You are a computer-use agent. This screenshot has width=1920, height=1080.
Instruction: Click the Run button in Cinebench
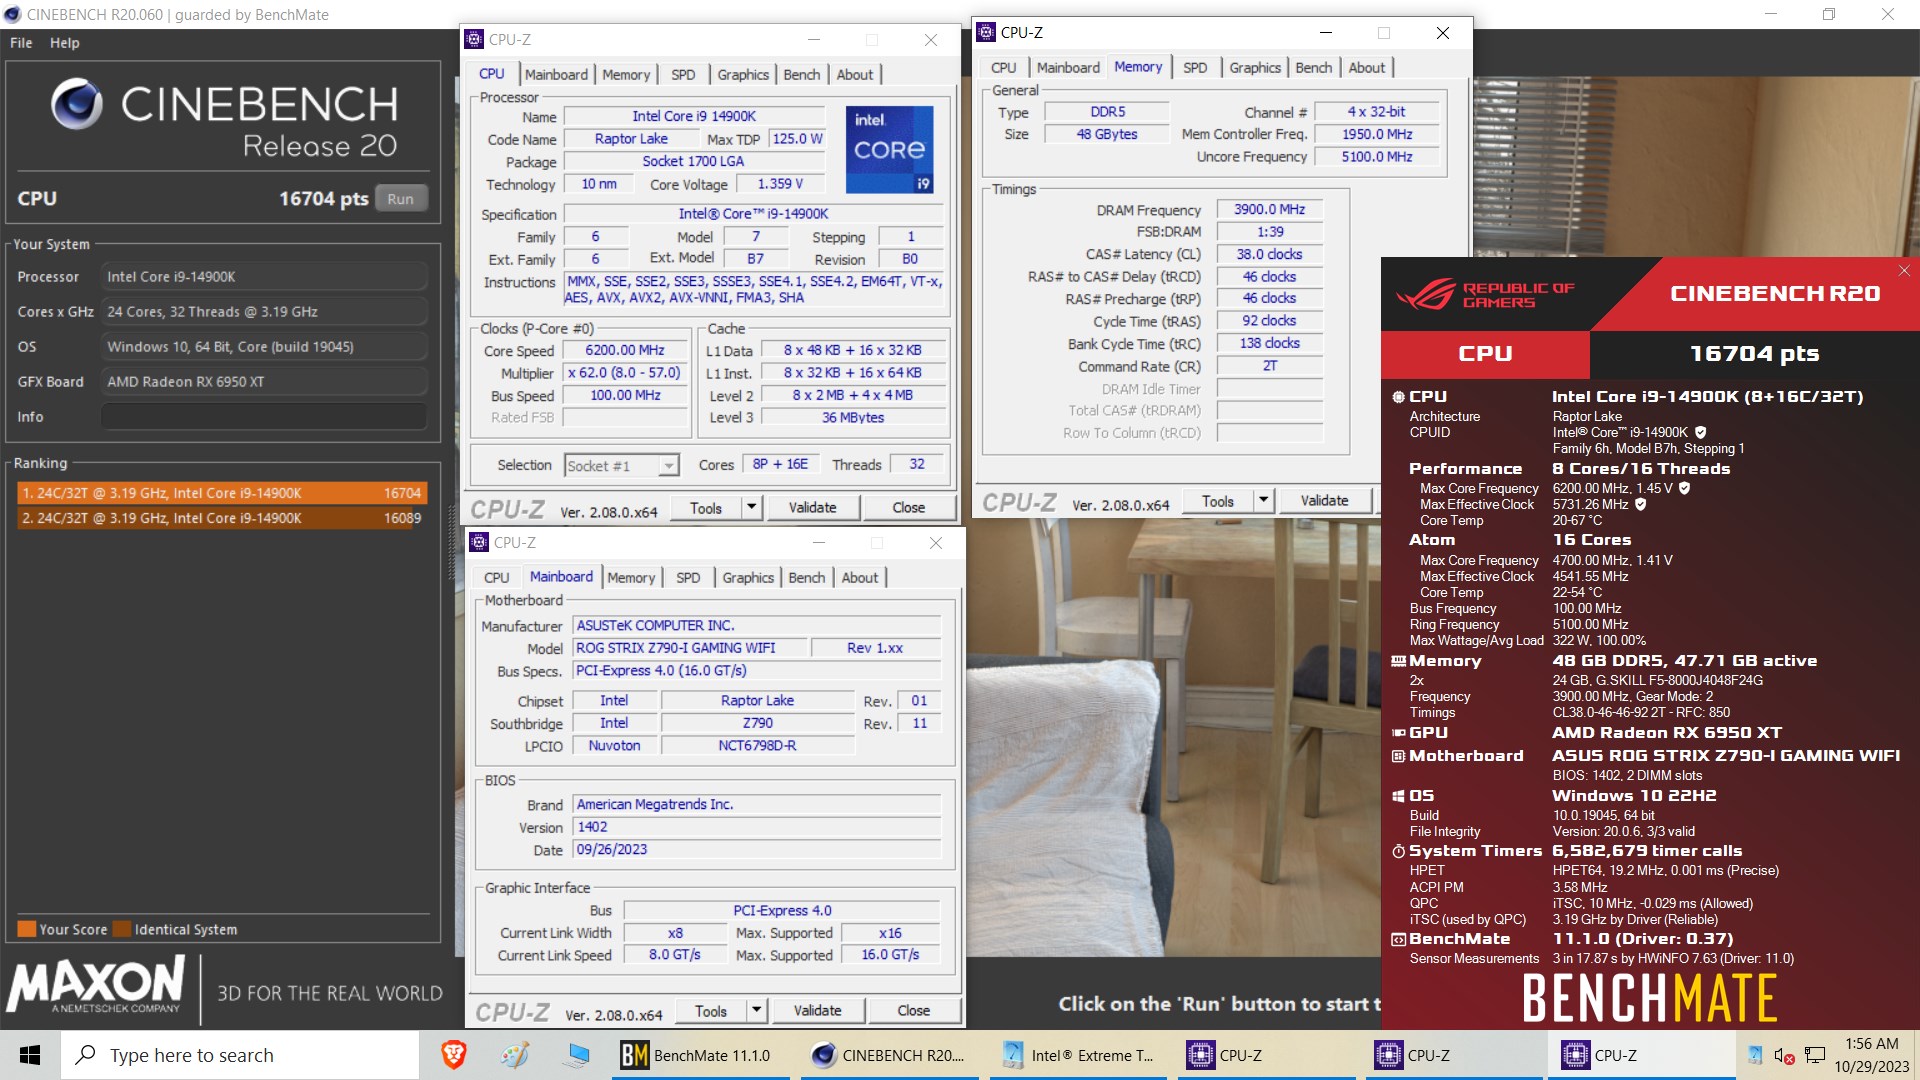[401, 199]
